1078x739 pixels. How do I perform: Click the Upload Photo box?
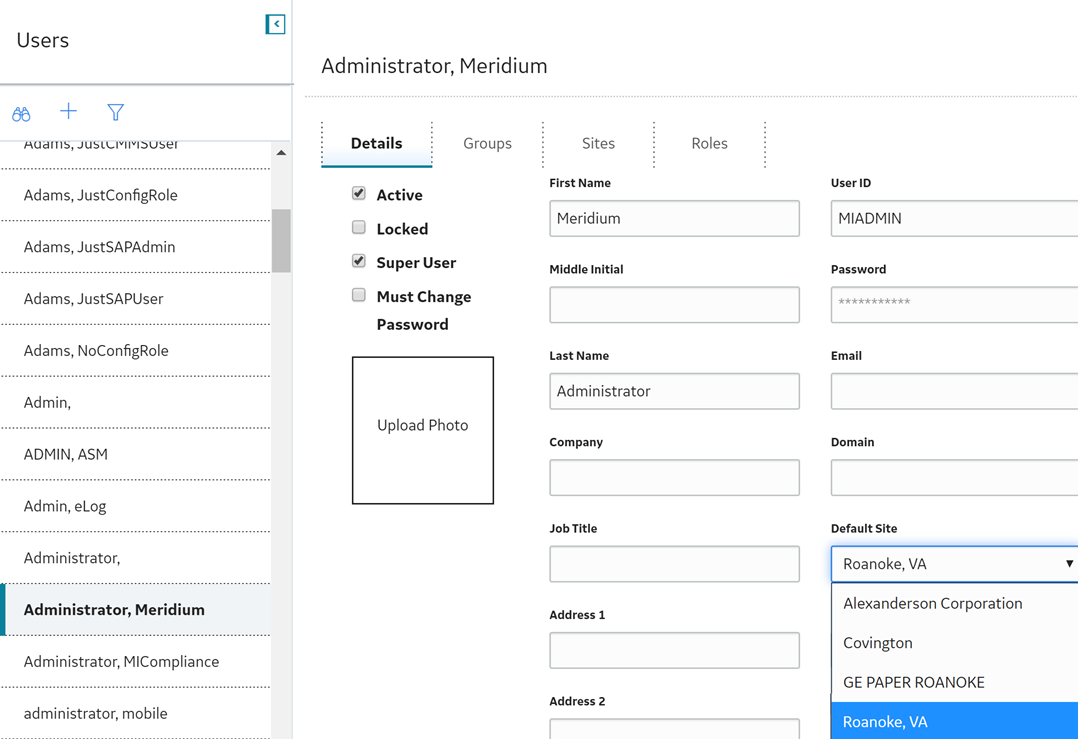pos(423,430)
